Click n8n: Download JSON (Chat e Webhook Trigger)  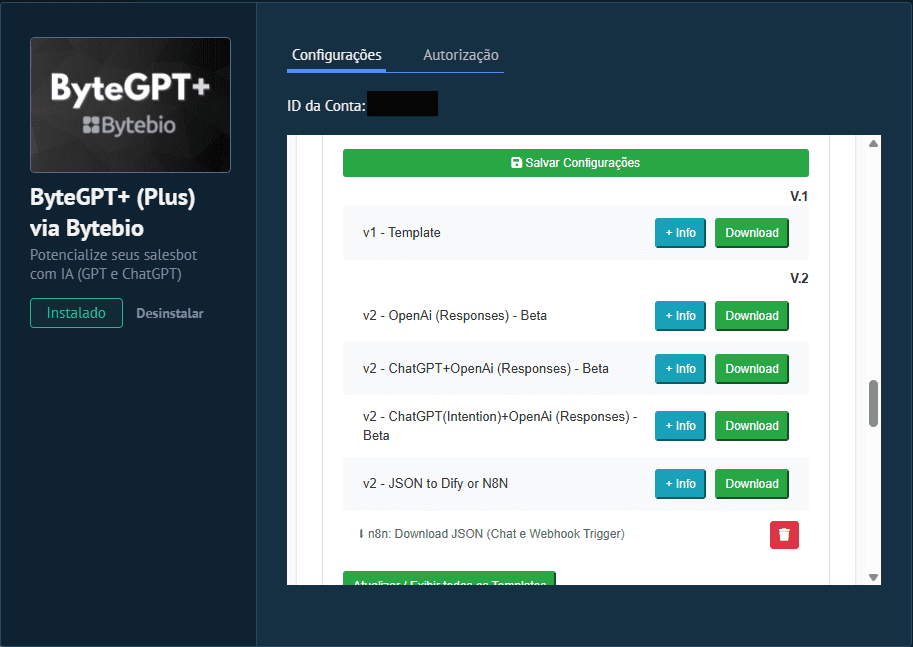491,534
